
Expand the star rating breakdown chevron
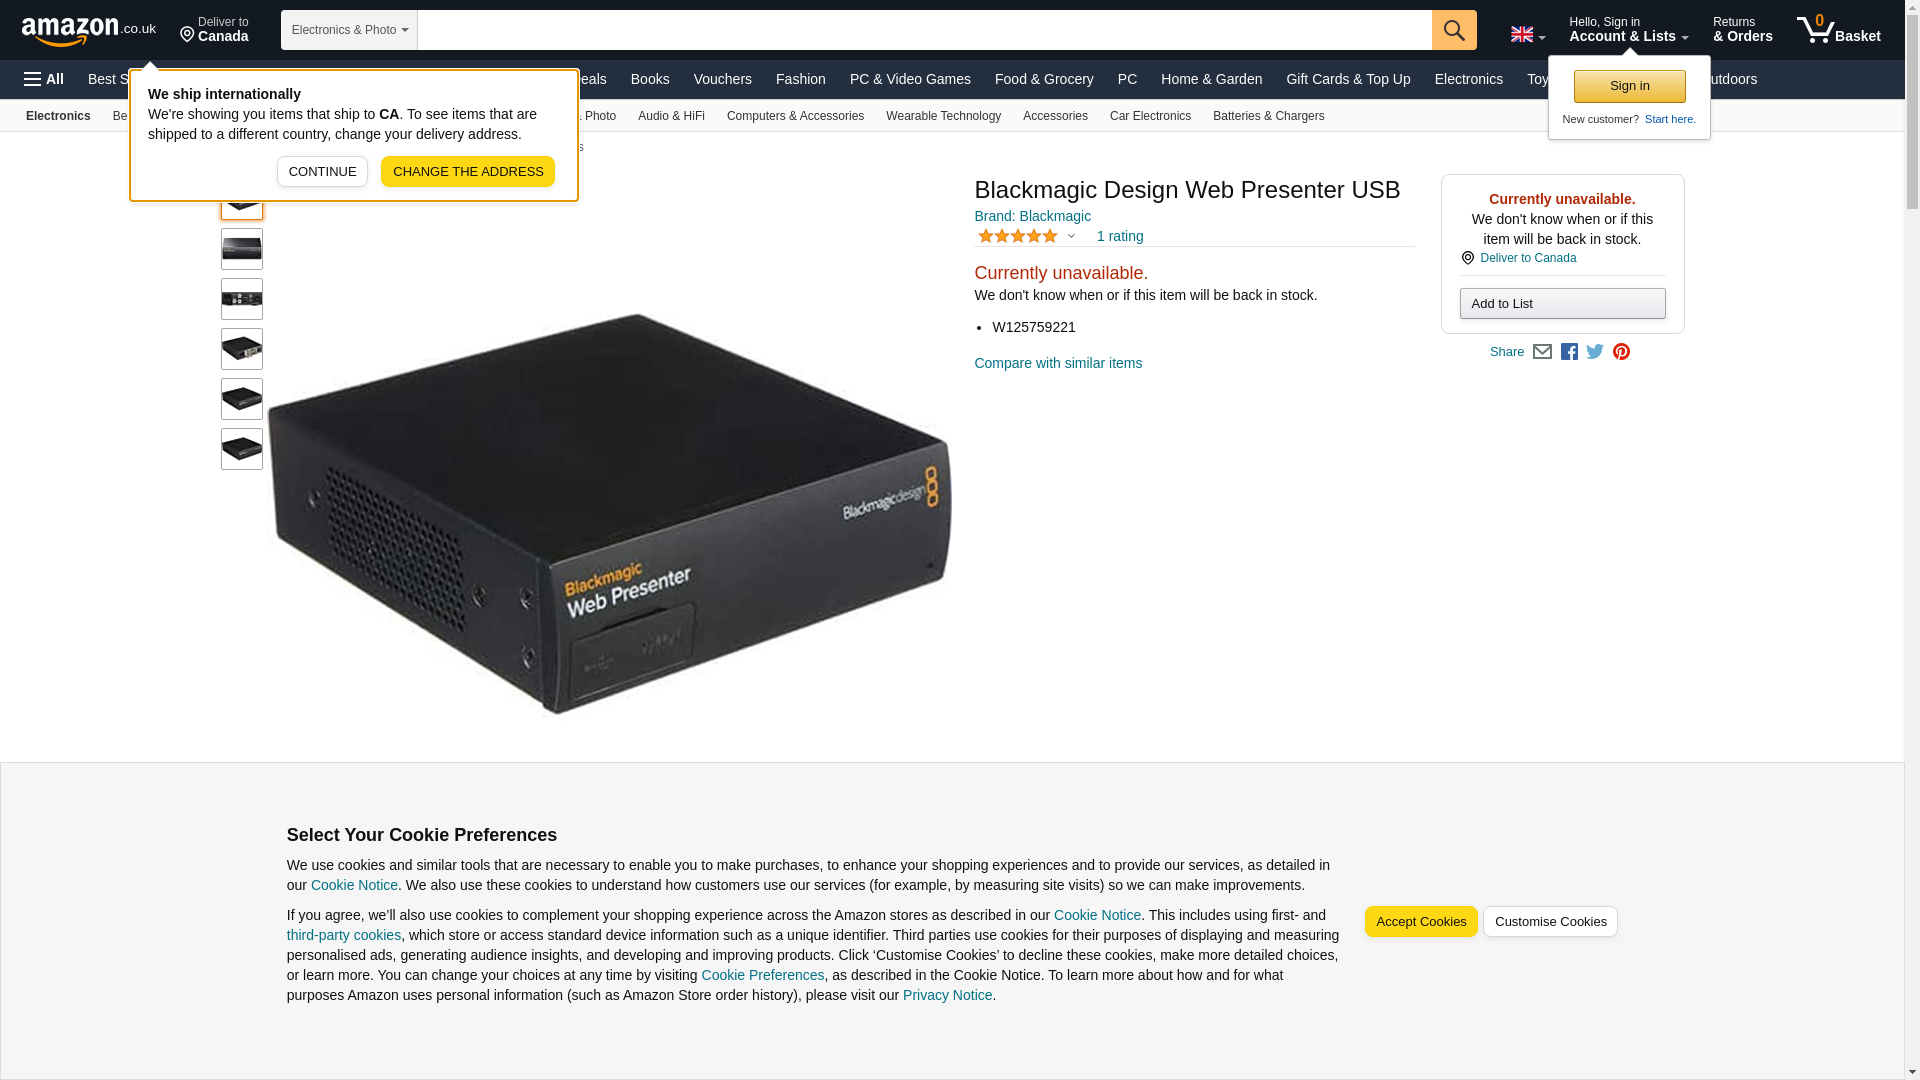click(x=1071, y=237)
